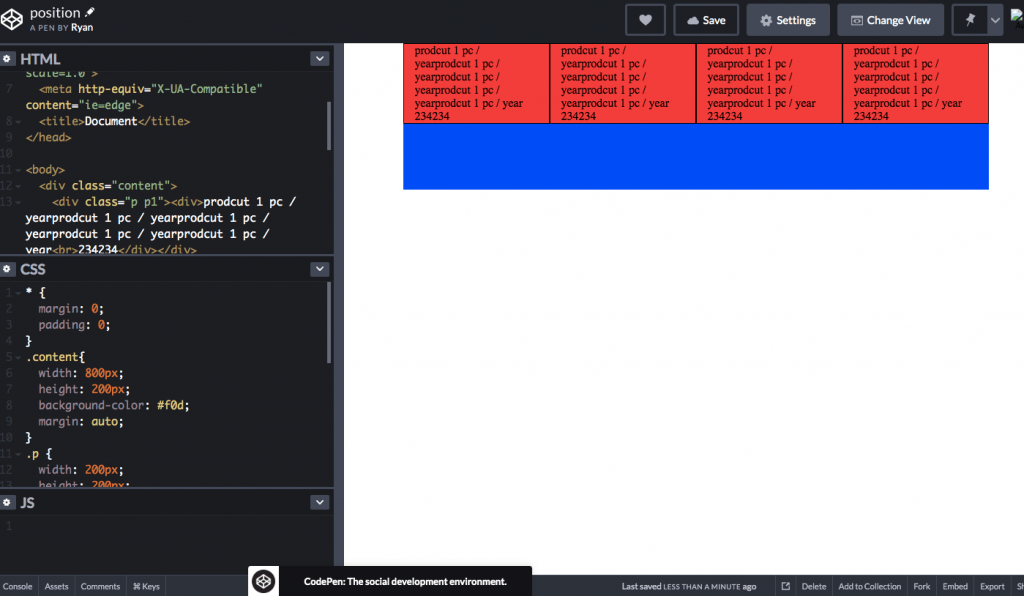
Task: Open JS panel settings gear
Action: pyautogui.click(x=8, y=502)
